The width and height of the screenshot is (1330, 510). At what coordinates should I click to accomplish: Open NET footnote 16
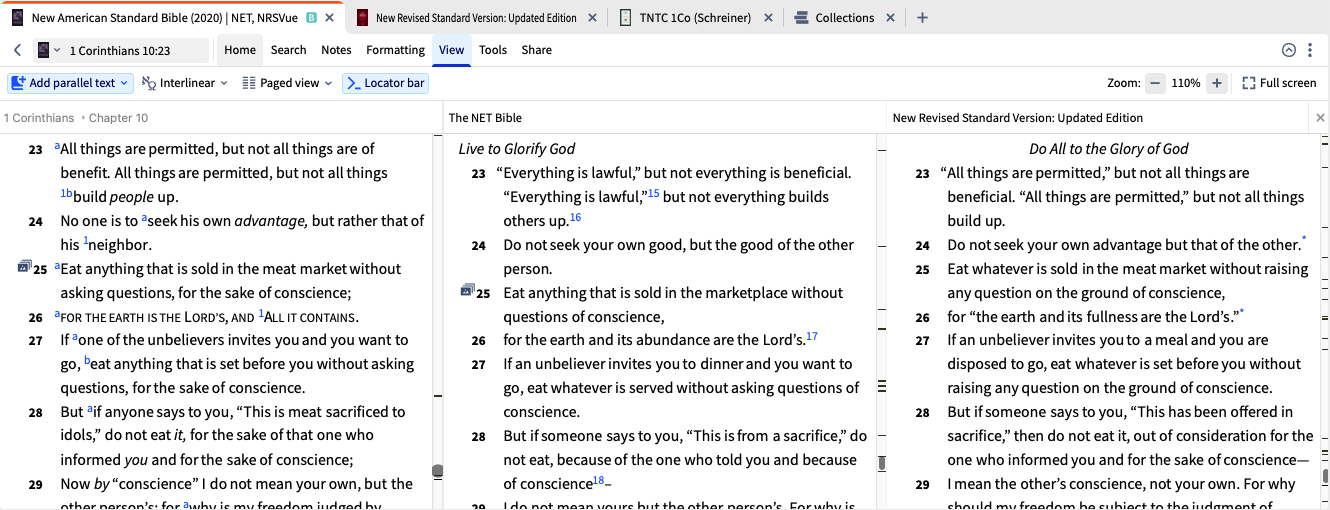point(575,217)
